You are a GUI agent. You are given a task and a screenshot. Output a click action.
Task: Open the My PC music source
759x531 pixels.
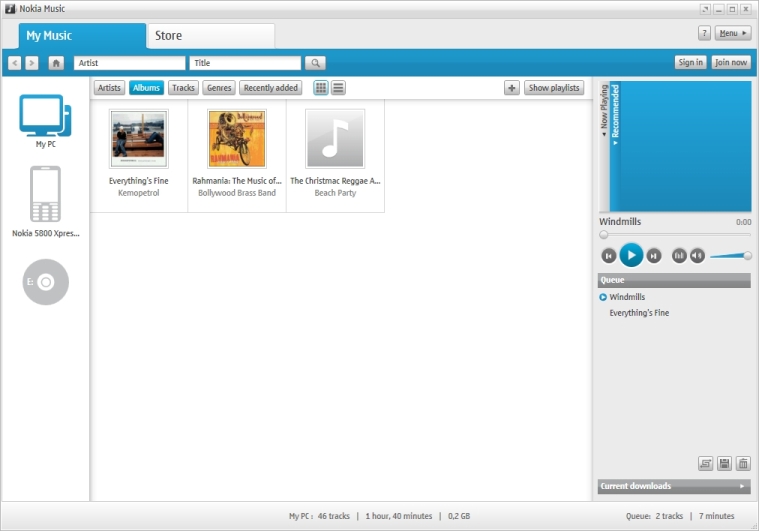click(x=46, y=121)
